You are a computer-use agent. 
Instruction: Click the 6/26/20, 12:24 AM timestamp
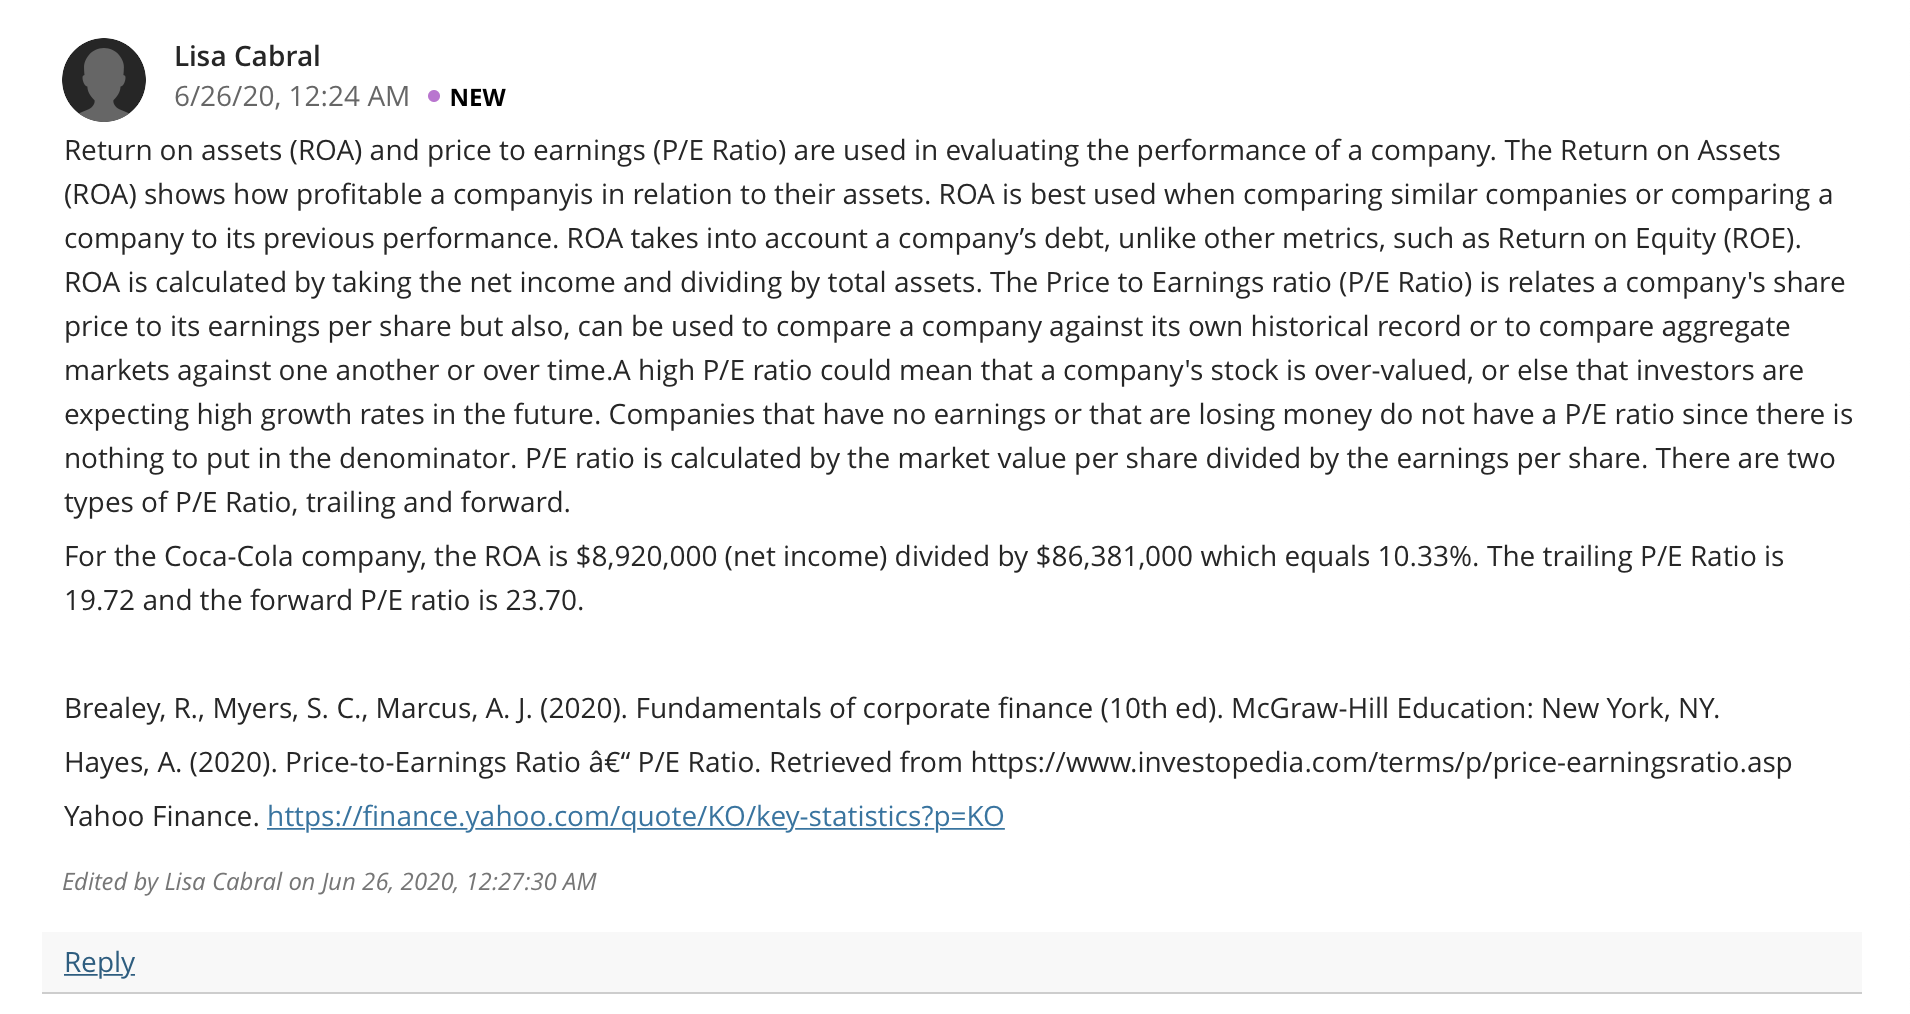292,96
